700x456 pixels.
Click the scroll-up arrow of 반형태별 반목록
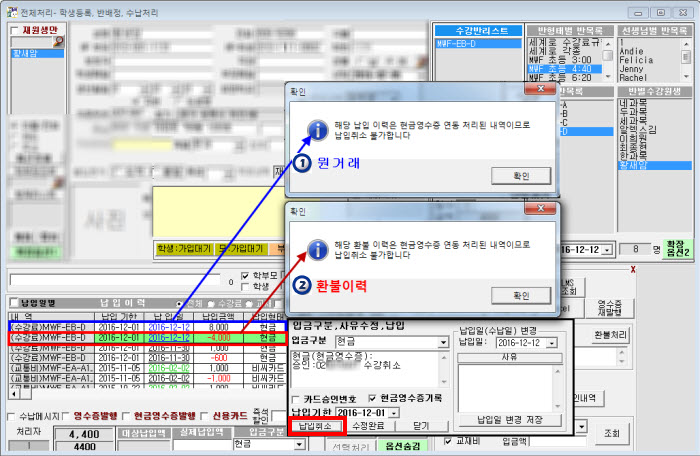pyautogui.click(x=608, y=43)
